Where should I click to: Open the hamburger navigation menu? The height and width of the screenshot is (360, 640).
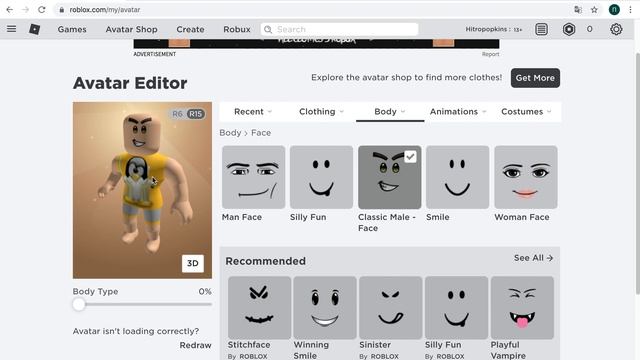[x=11, y=29]
